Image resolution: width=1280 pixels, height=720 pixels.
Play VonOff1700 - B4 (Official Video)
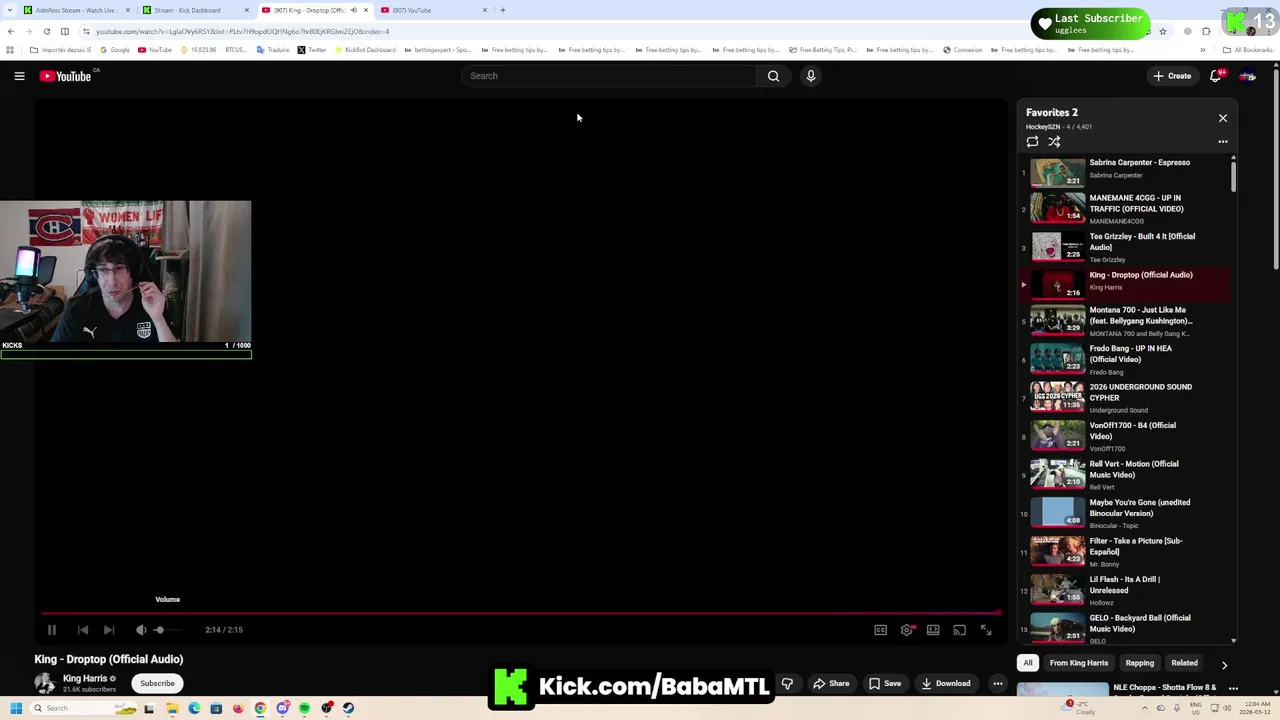1125,436
